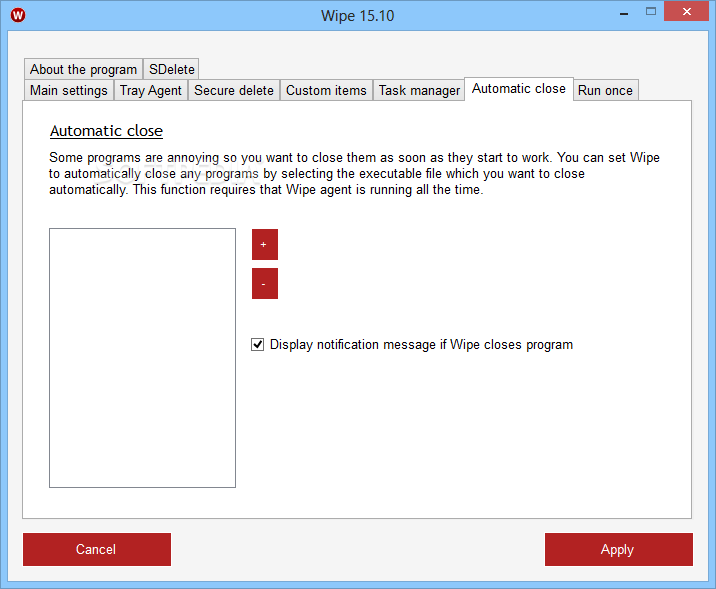Go to the Custom items tab
Image resolution: width=716 pixels, height=589 pixels.
[326, 90]
